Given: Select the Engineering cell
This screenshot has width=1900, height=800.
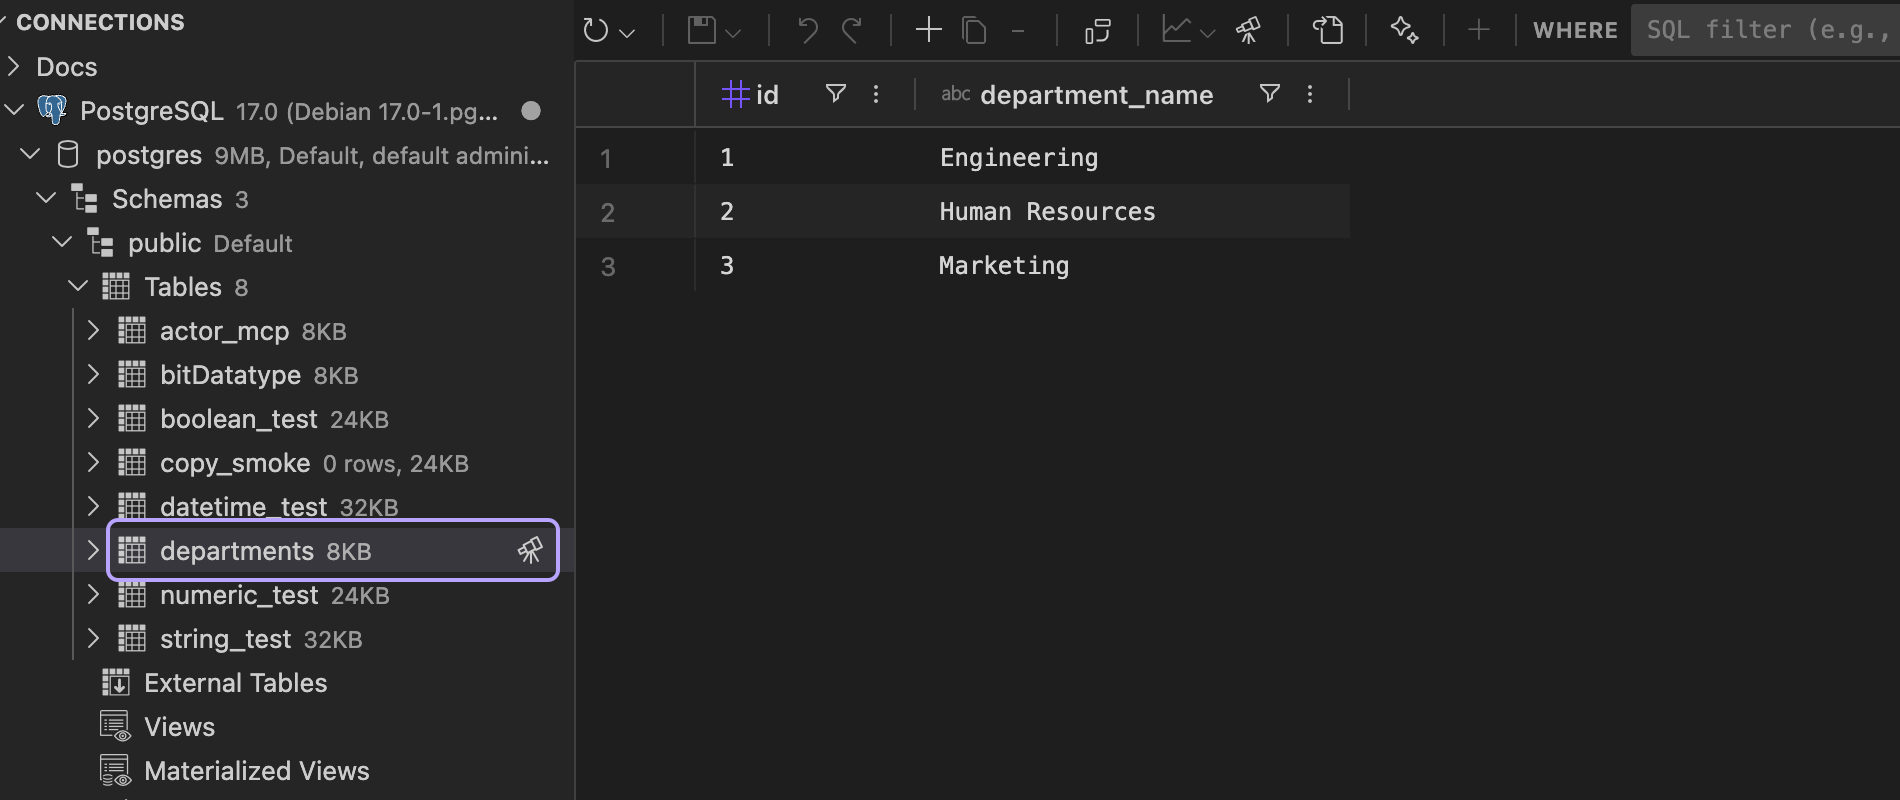Looking at the screenshot, I should pos(1019,157).
